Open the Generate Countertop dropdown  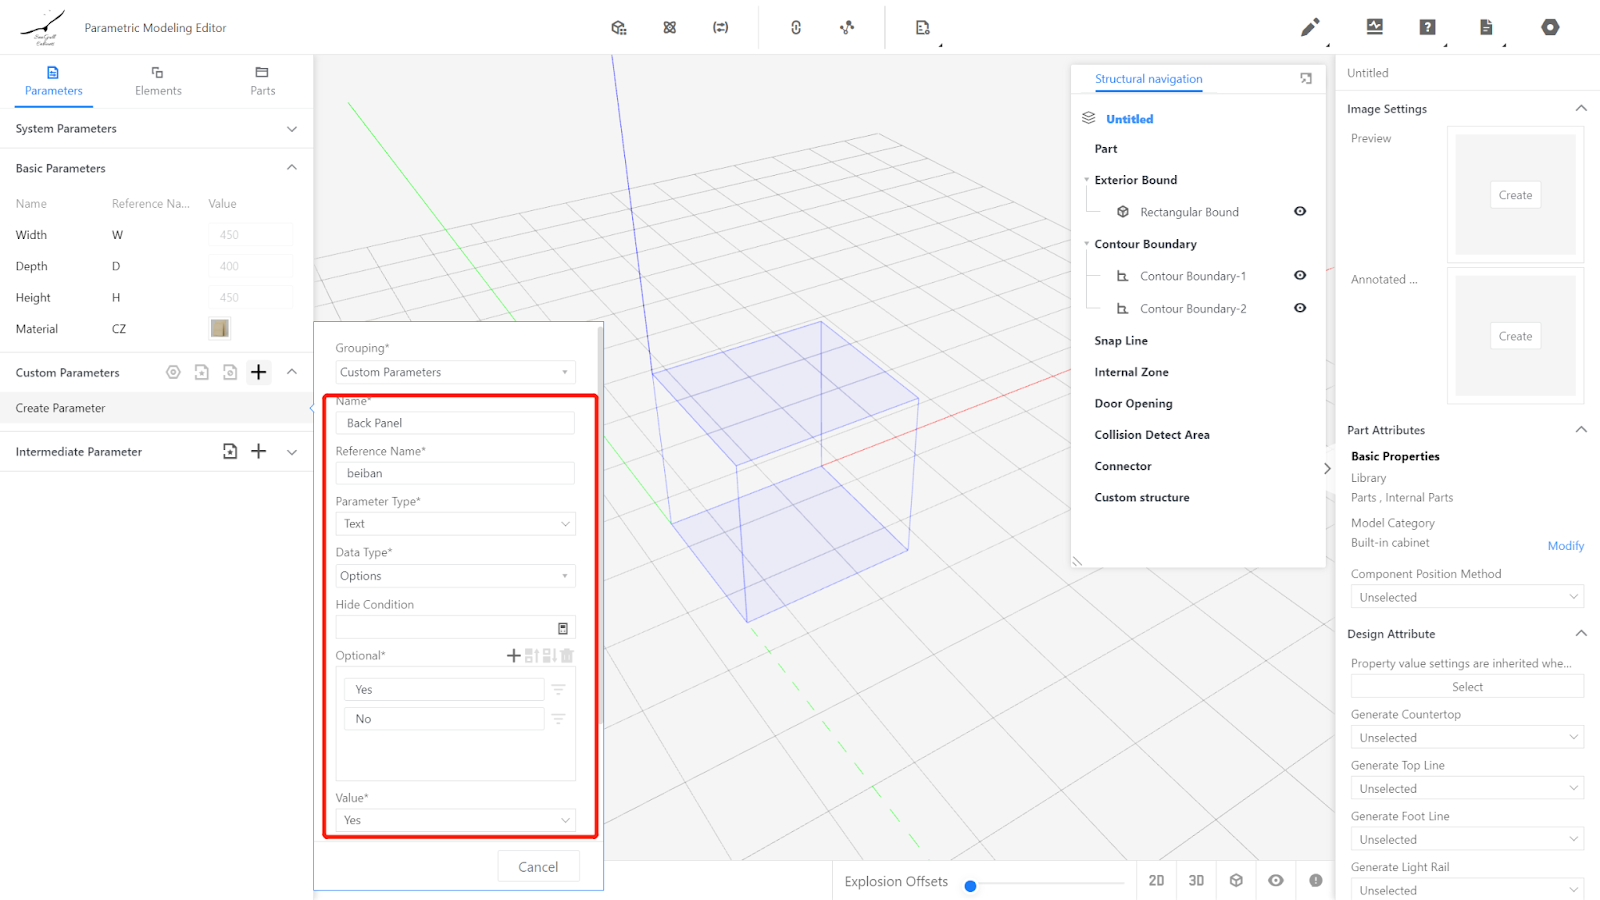click(x=1467, y=738)
